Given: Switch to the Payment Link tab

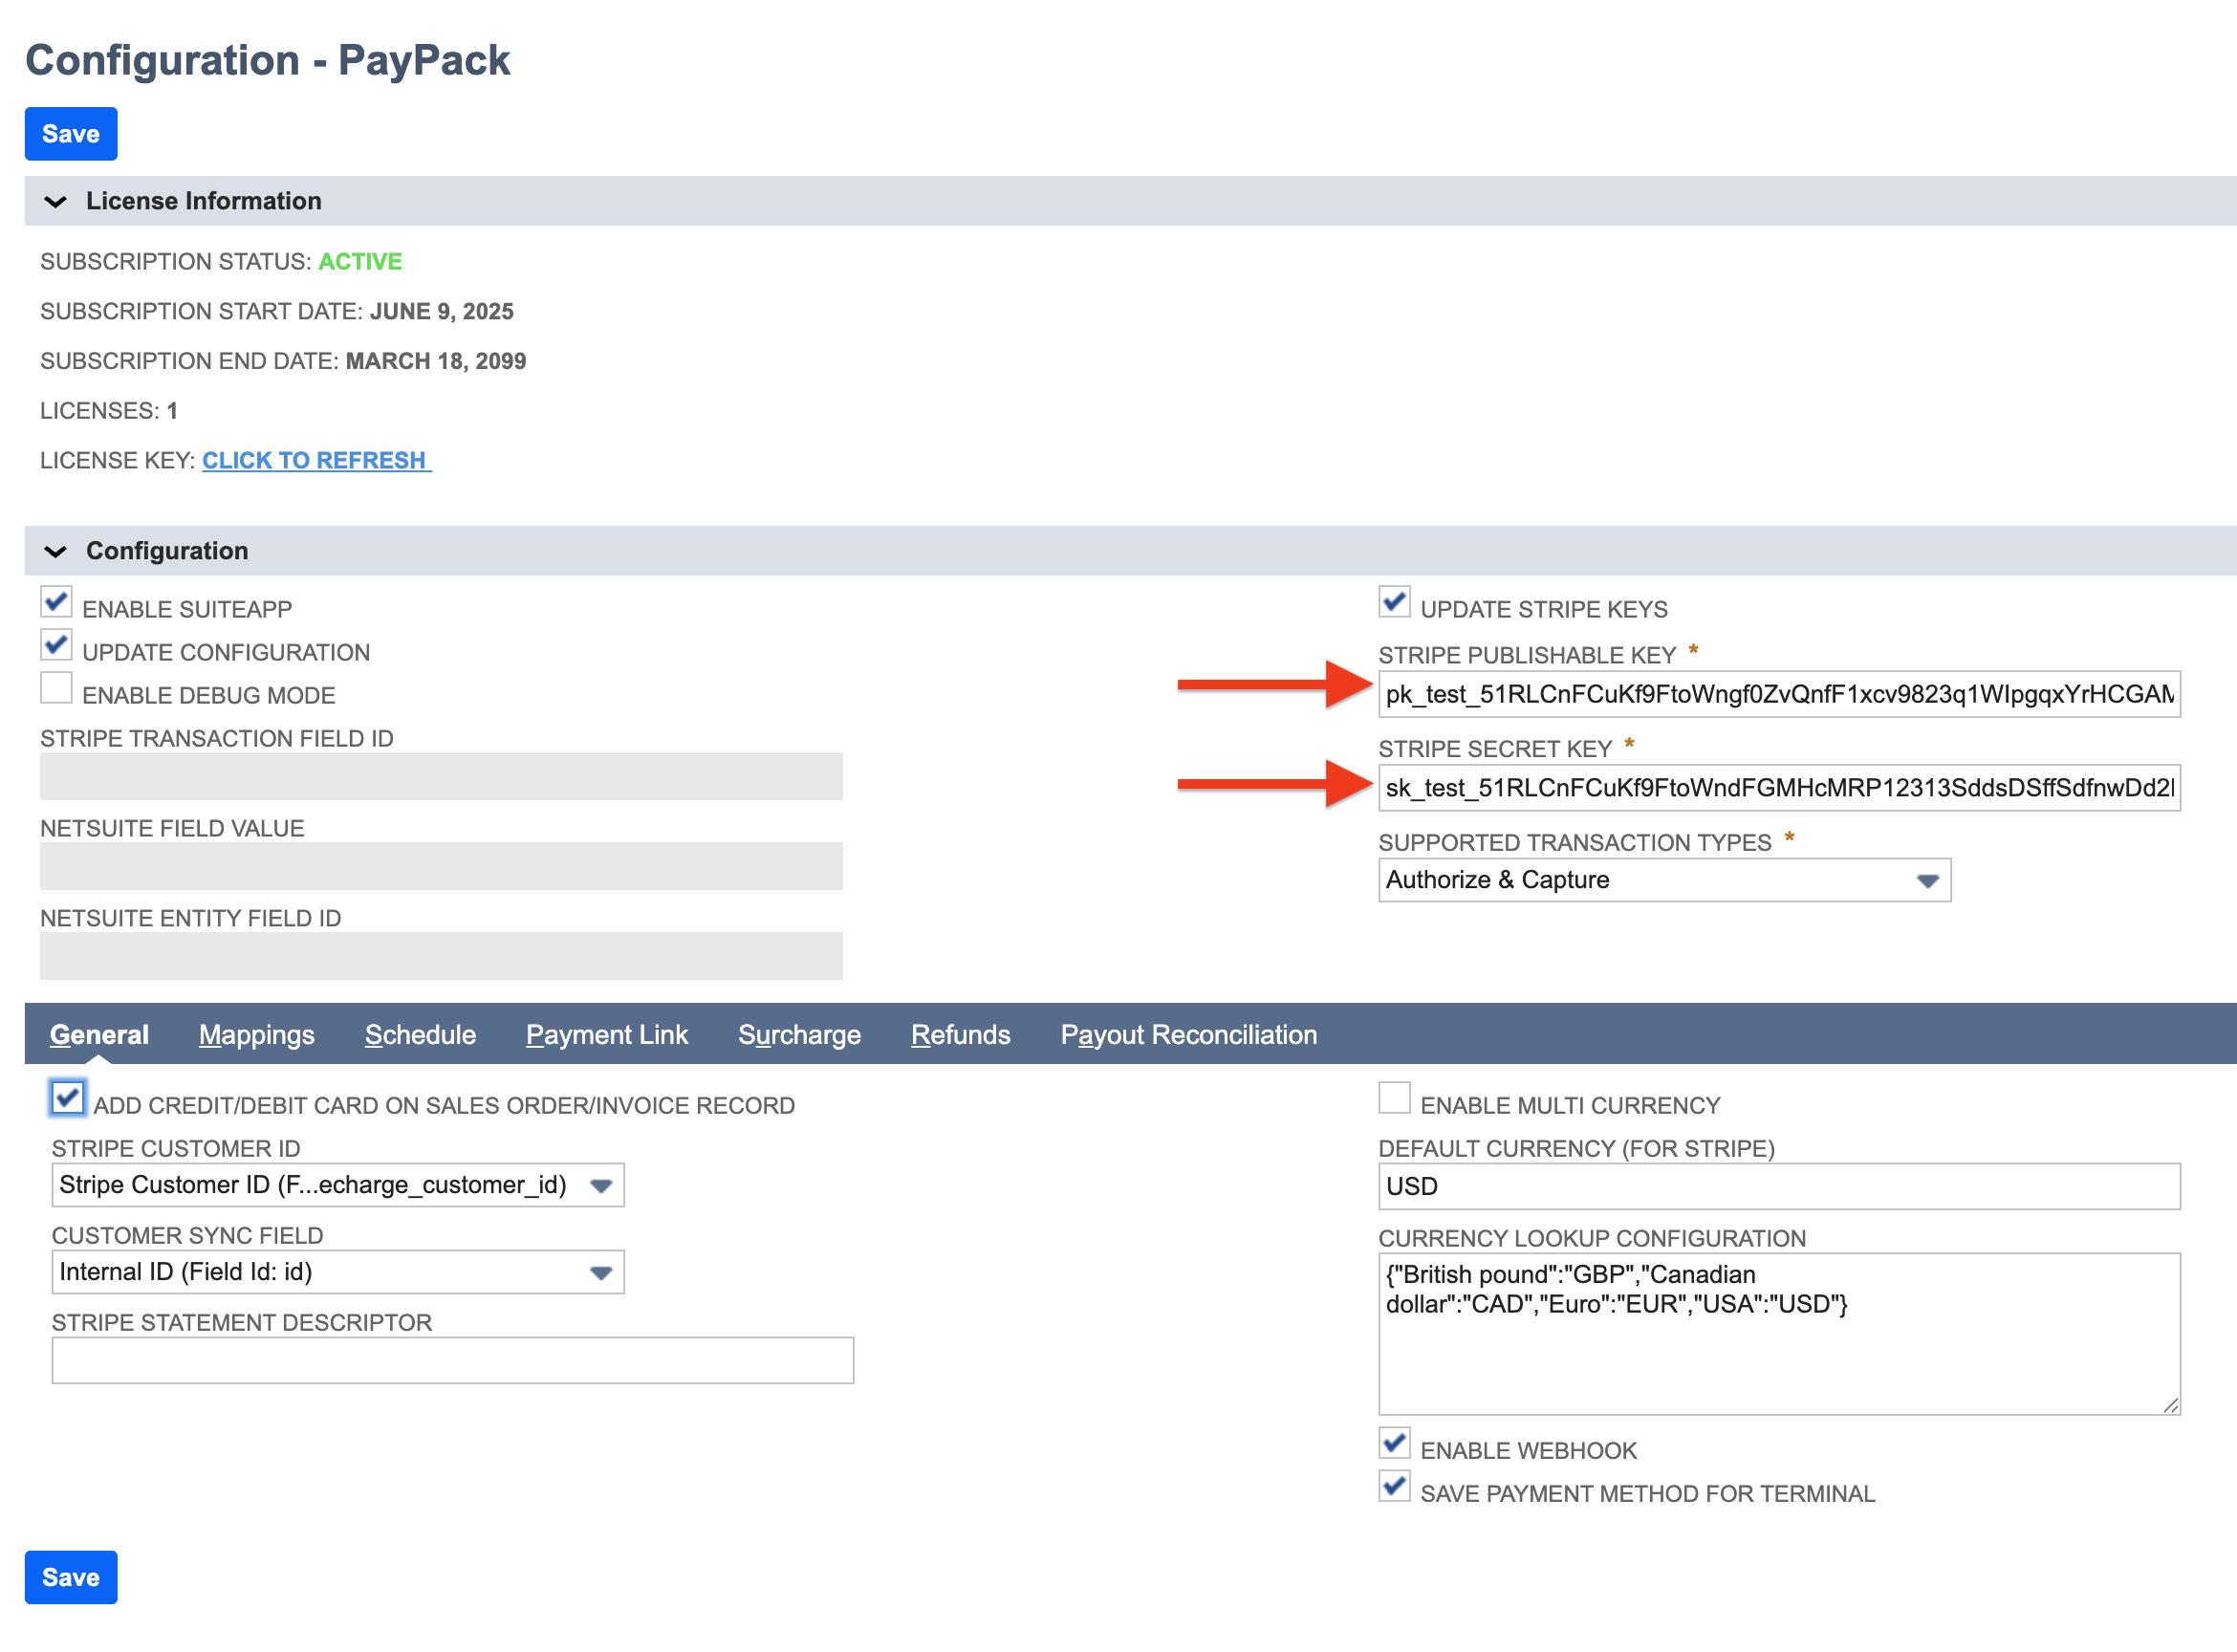Looking at the screenshot, I should pos(607,1035).
